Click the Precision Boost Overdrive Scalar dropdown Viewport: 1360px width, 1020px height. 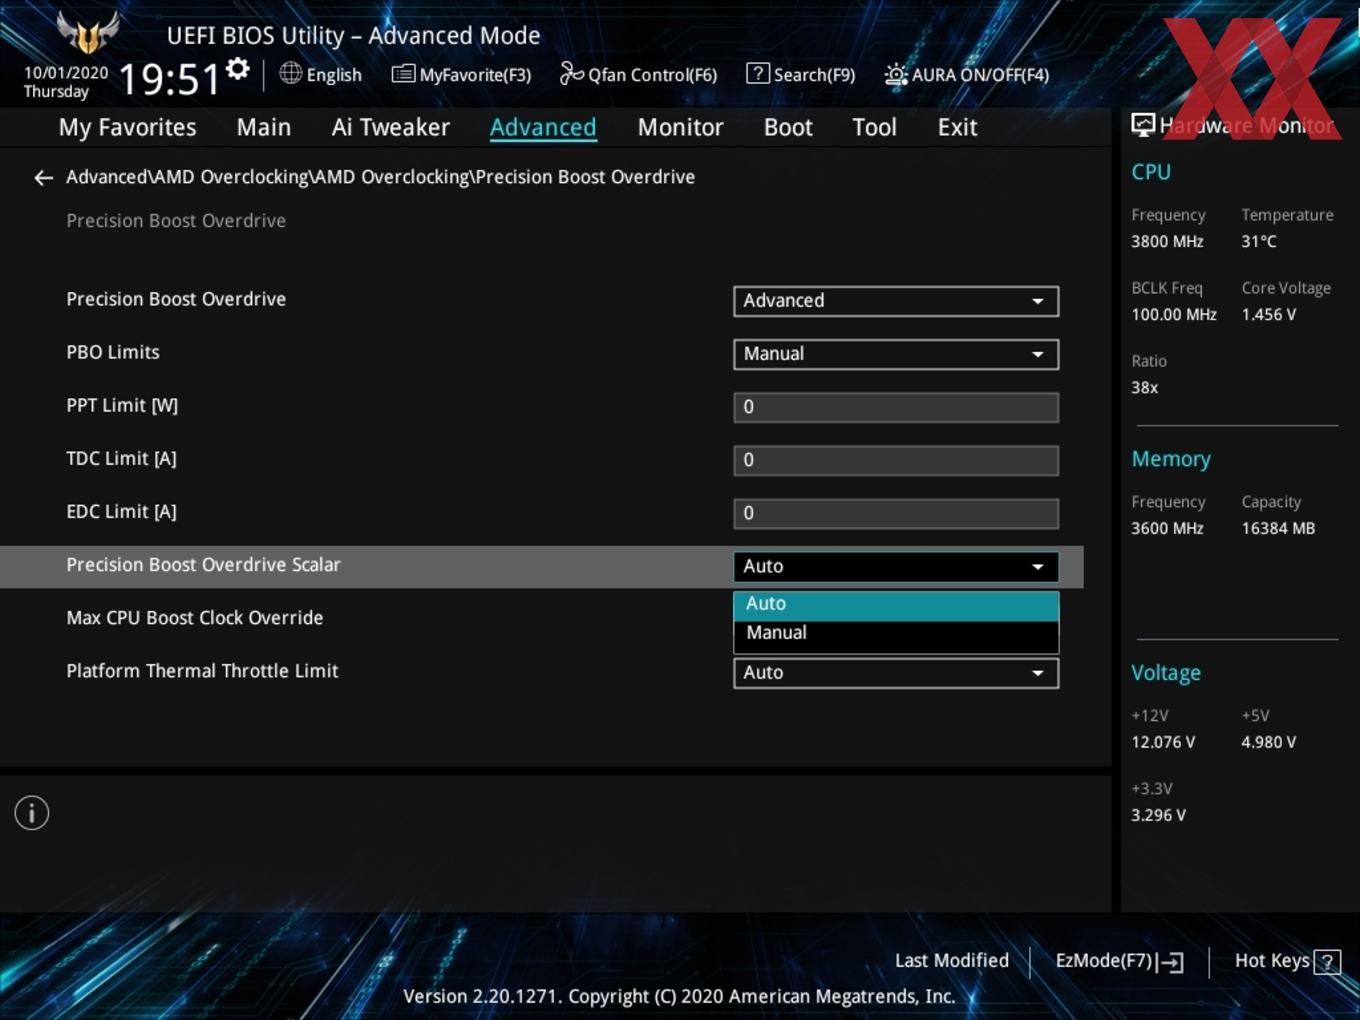(x=896, y=566)
